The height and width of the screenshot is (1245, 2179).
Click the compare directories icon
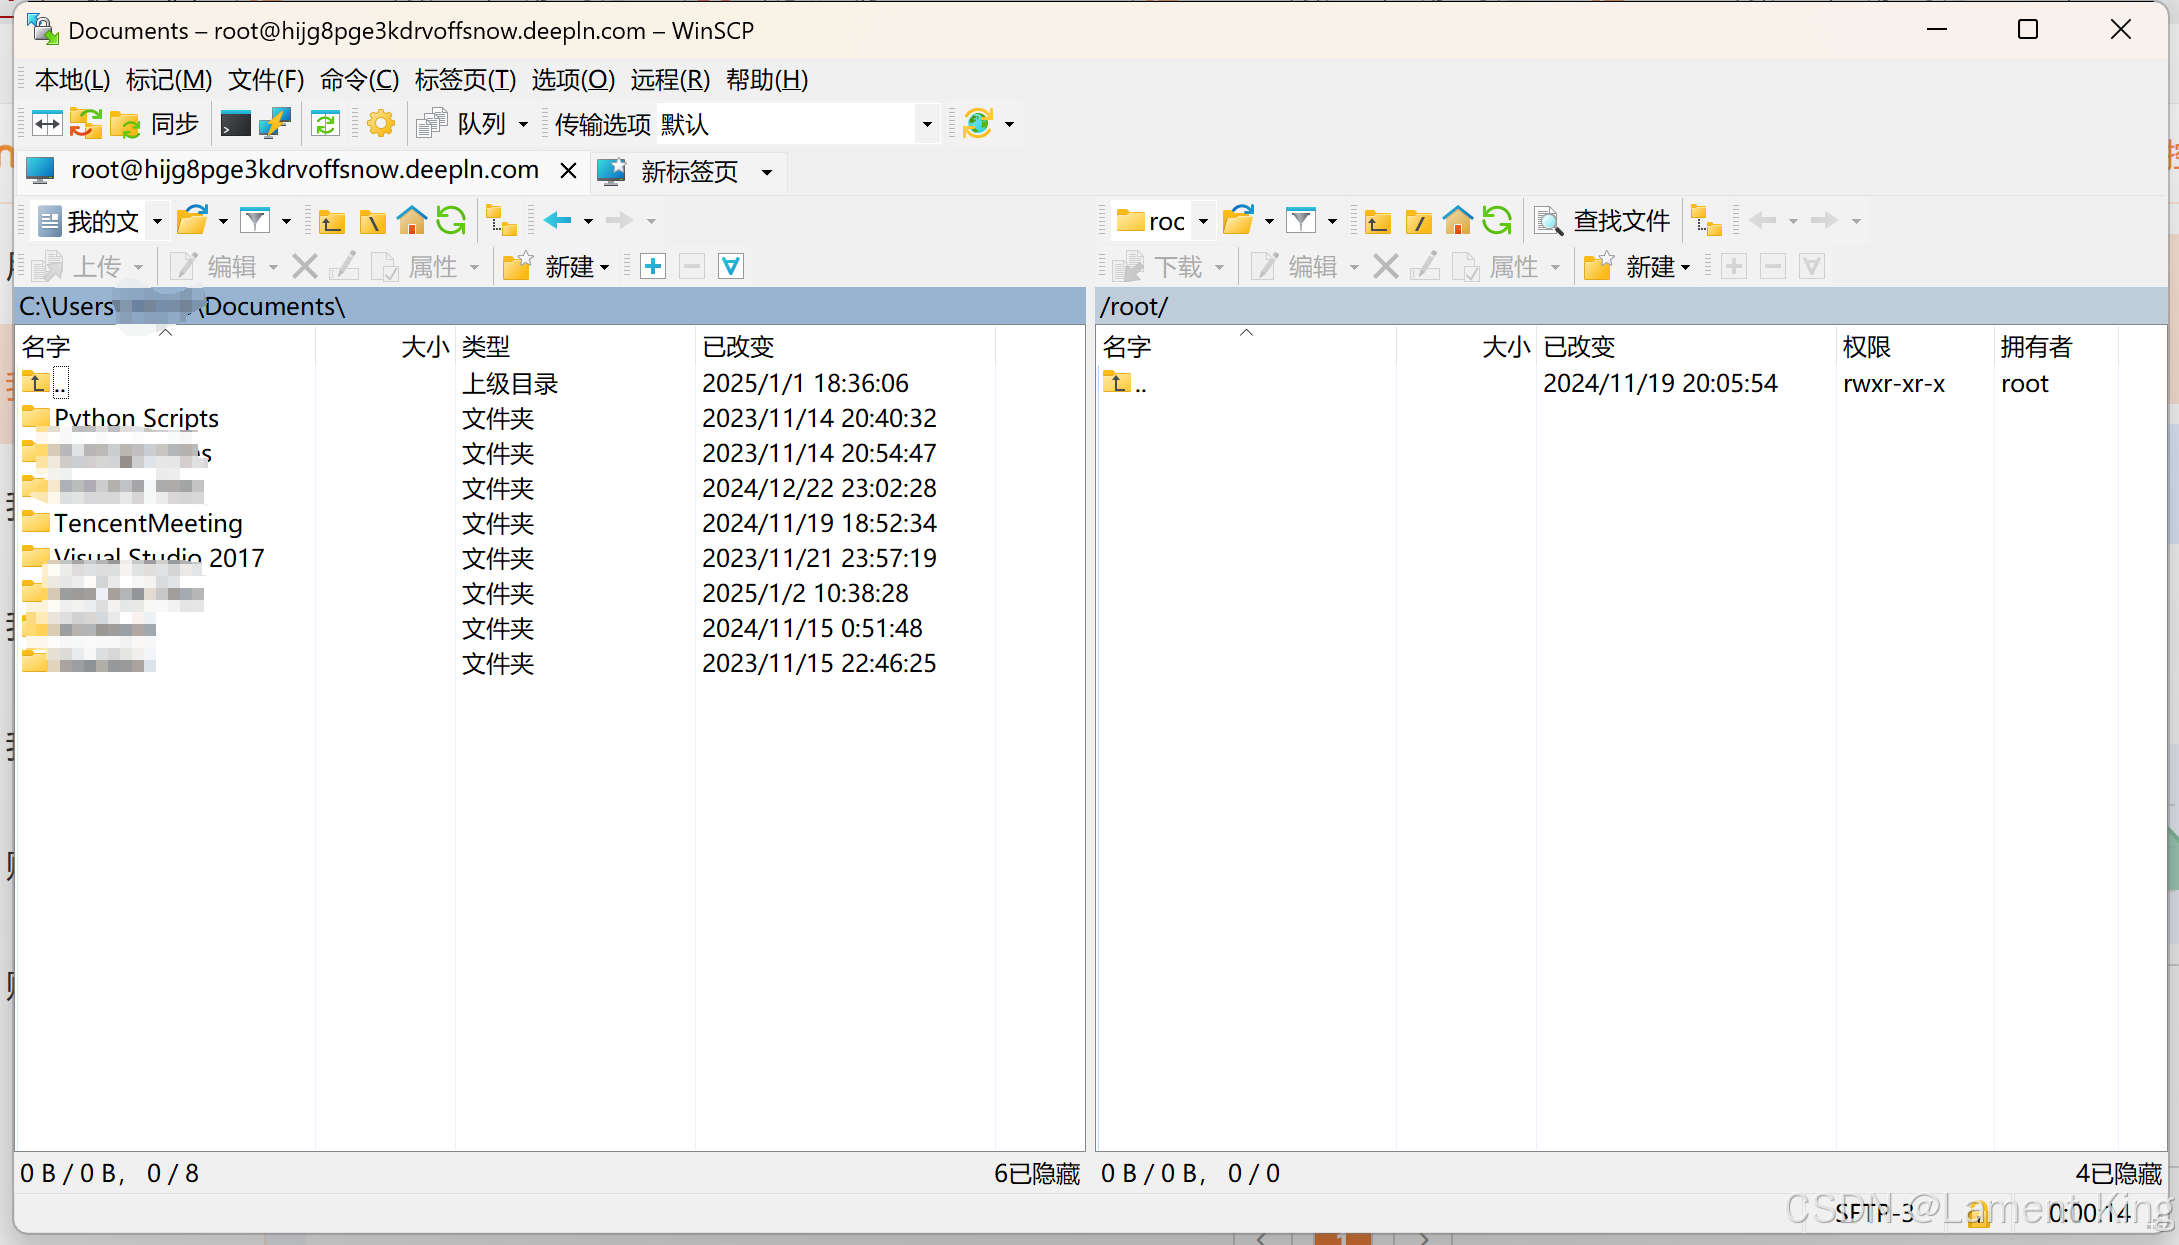point(47,124)
